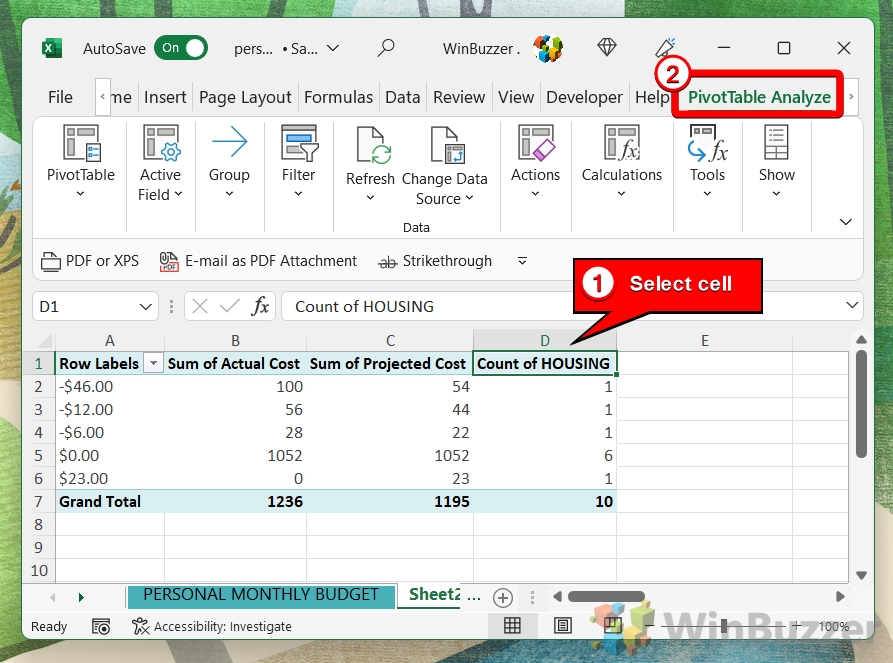The height and width of the screenshot is (663, 893).
Task: Switch to Page Layout view
Action: click(x=563, y=626)
